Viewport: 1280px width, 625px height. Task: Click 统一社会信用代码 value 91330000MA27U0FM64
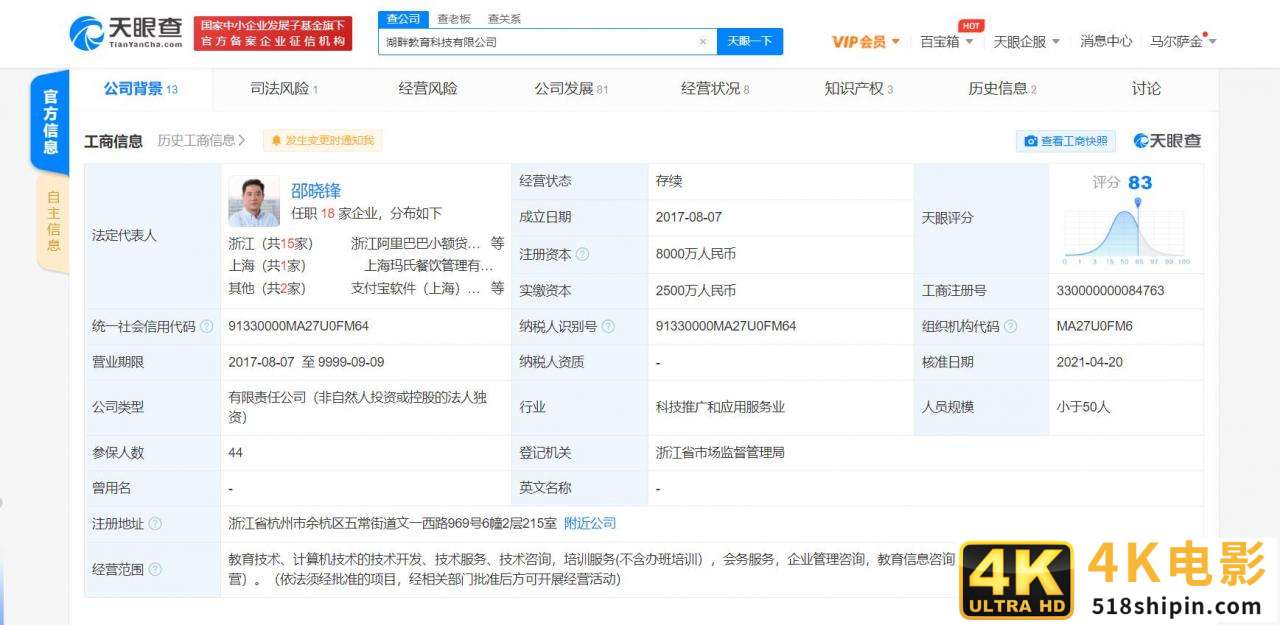pos(299,326)
